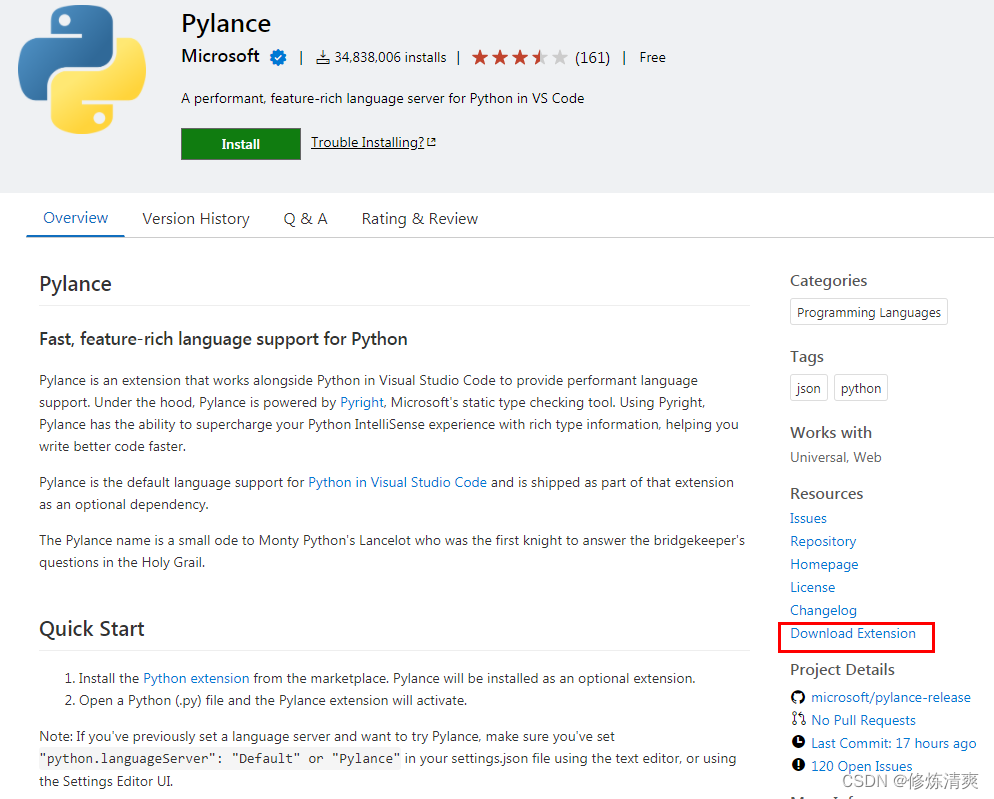The image size is (994, 799).
Task: Click the alert icon beside Open Issues
Action: coord(798,765)
